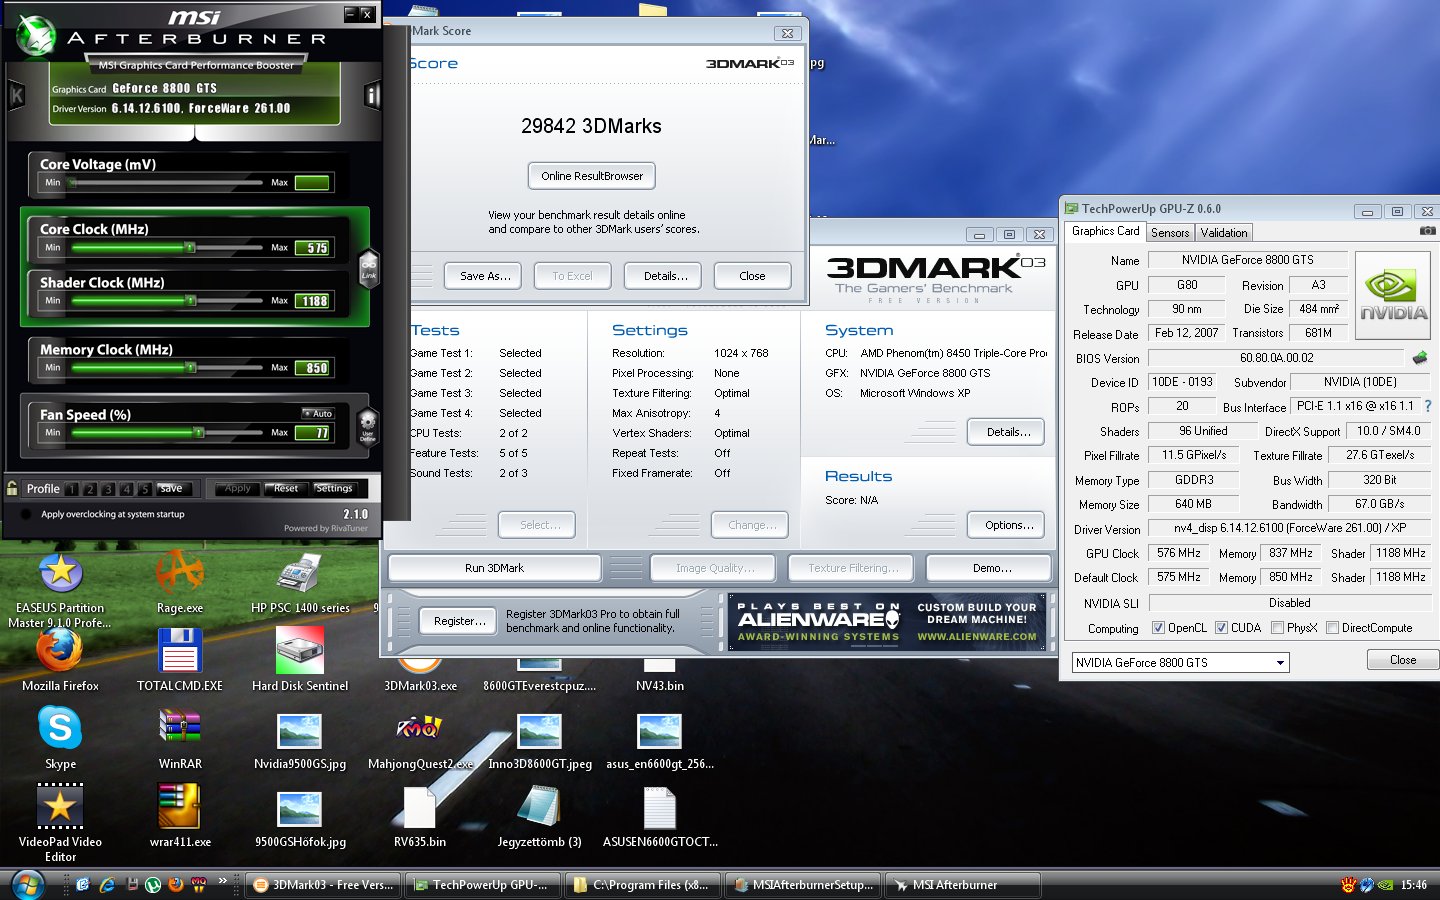The height and width of the screenshot is (900, 1440).
Task: Toggle the OpenCL checkbox in GPU-Z
Action: [x=1158, y=628]
